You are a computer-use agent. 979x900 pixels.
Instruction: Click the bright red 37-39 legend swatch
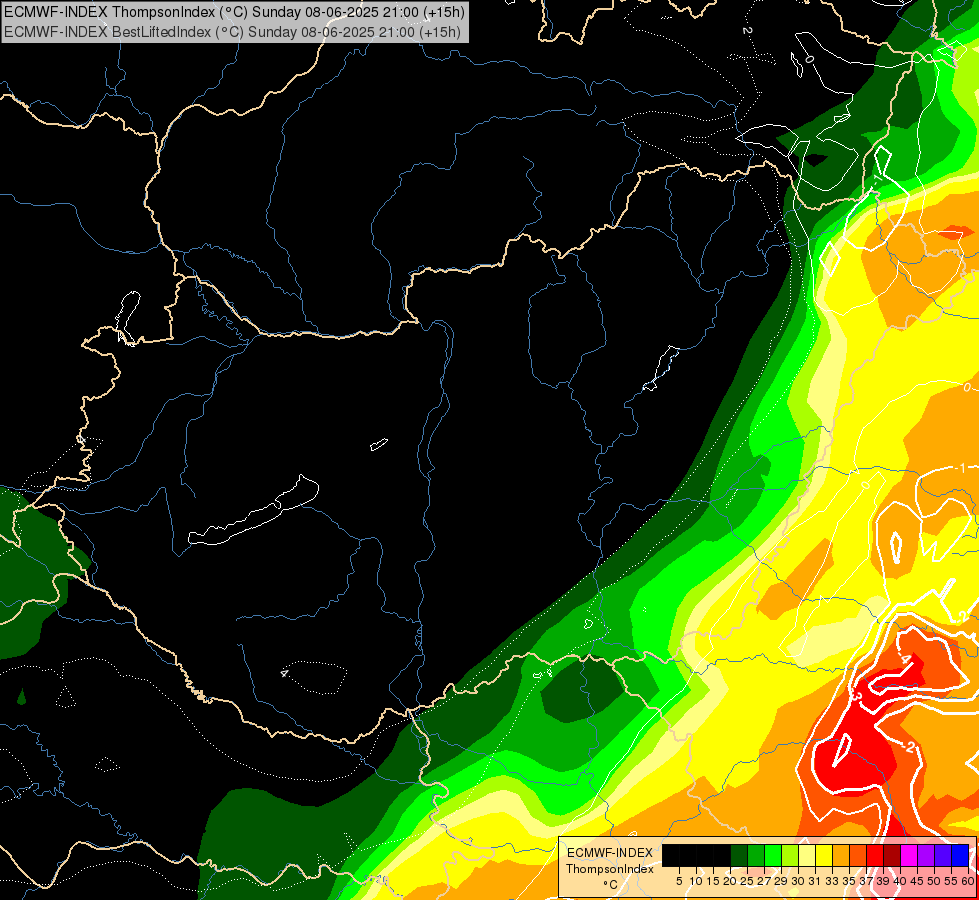(x=874, y=855)
